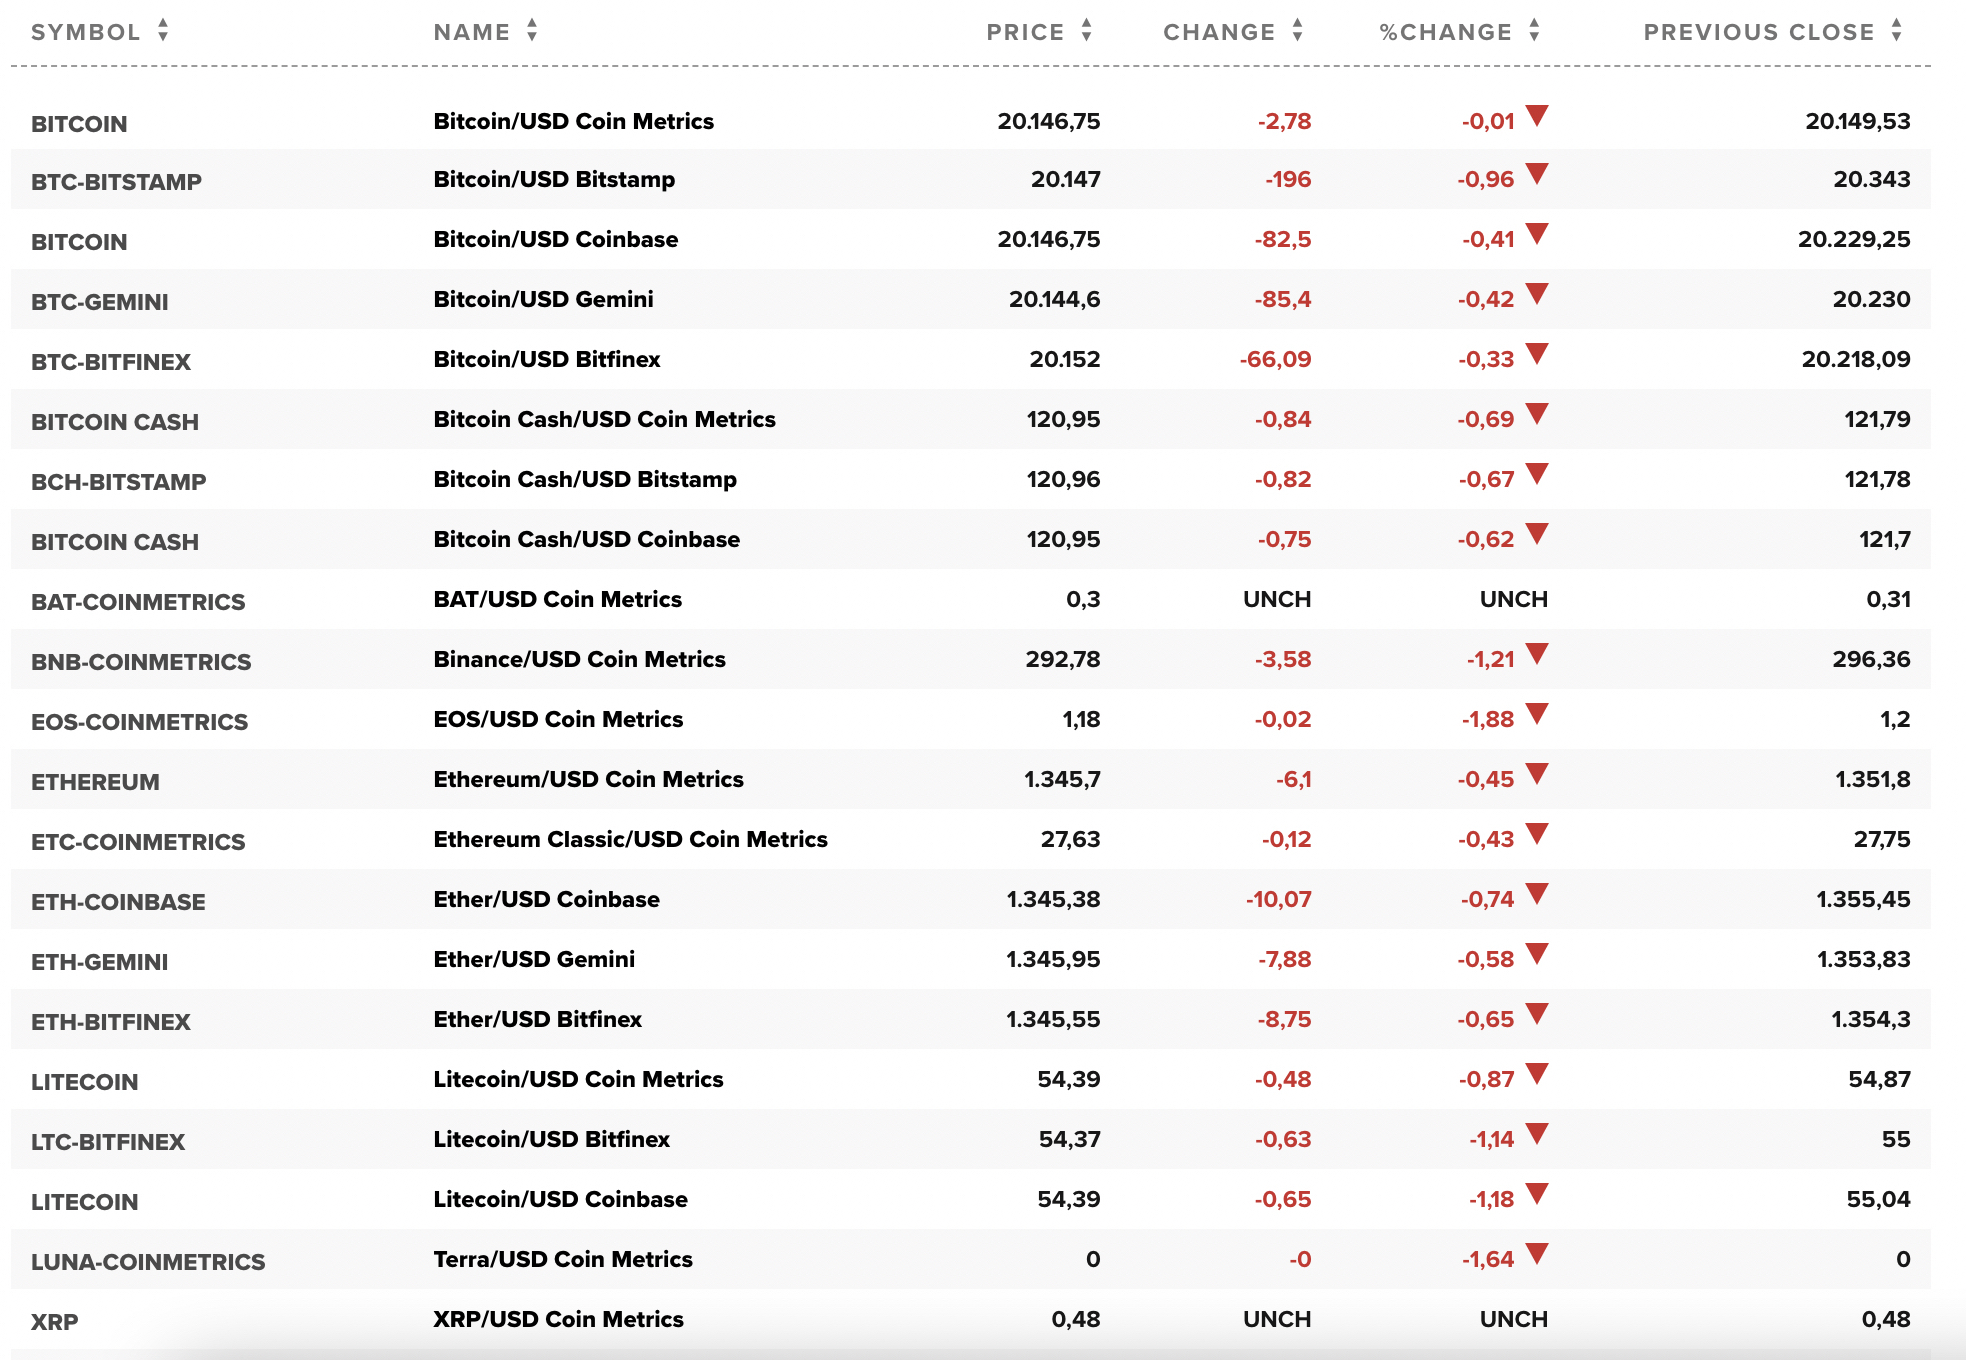Sort by PREVIOUS CLOSE column arrows
This screenshot has width=1966, height=1360.
1896,31
